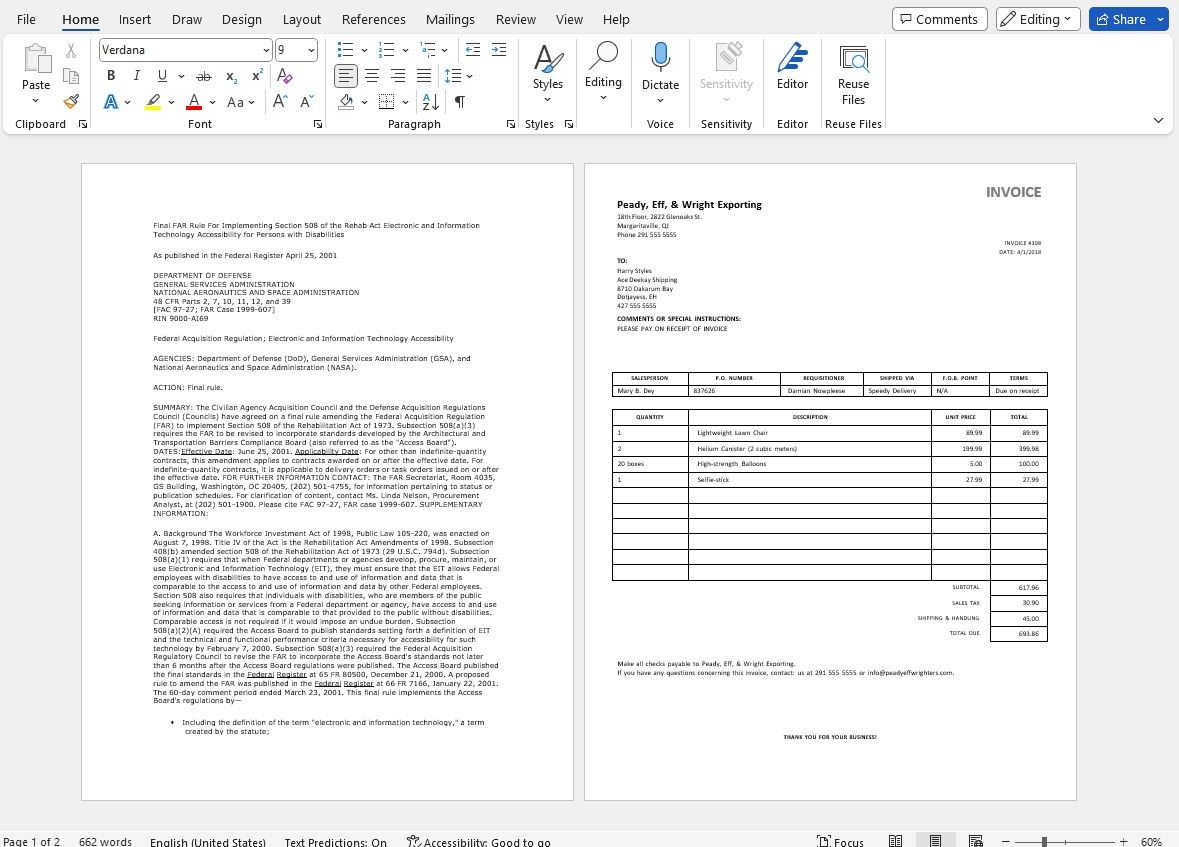Screen dimensions: 1179x847
Task: Select Print Layout view in the status bar
Action: coord(935,841)
